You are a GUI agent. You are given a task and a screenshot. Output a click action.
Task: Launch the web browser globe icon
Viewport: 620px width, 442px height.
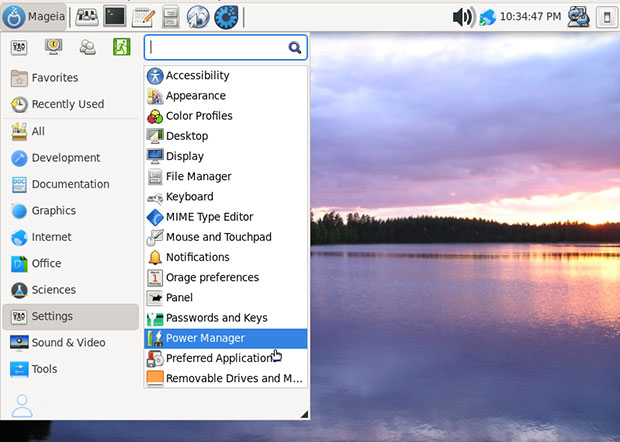pyautogui.click(x=198, y=17)
